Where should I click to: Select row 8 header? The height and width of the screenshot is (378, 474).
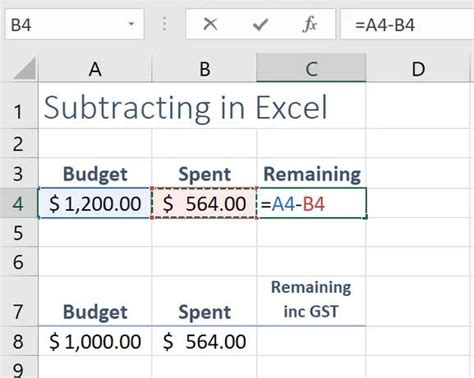[19, 341]
